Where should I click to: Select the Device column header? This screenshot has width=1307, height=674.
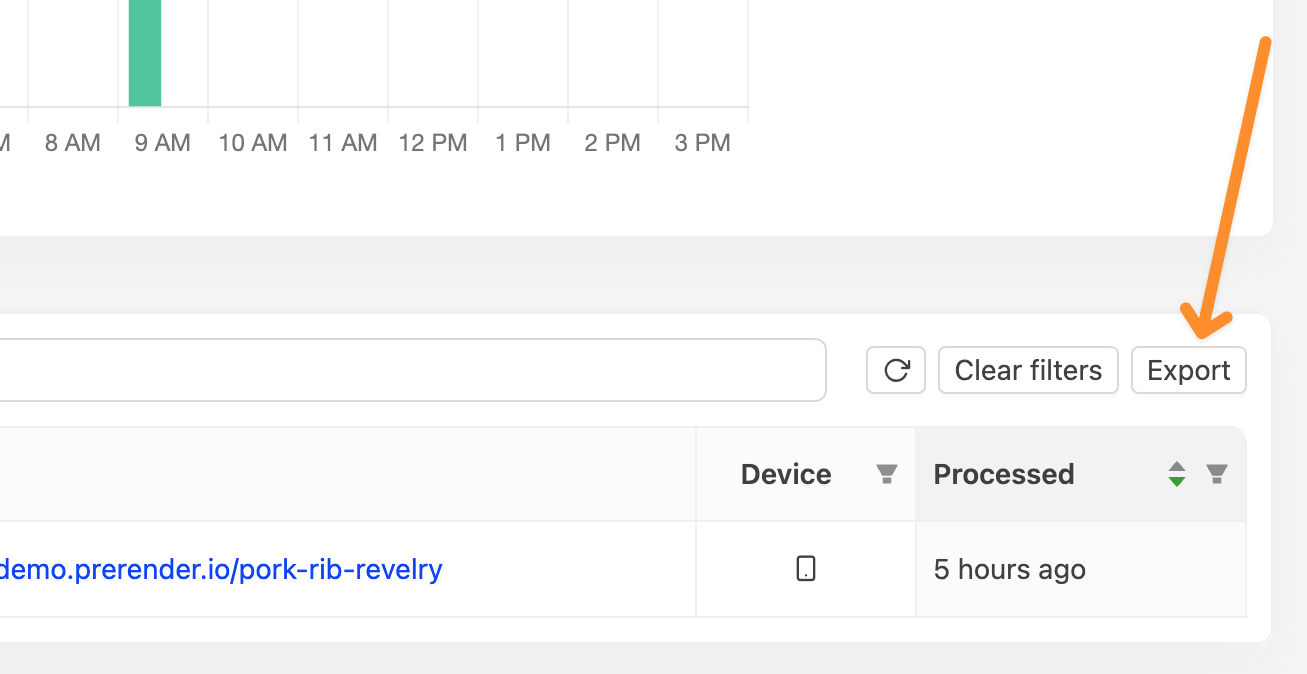[786, 474]
